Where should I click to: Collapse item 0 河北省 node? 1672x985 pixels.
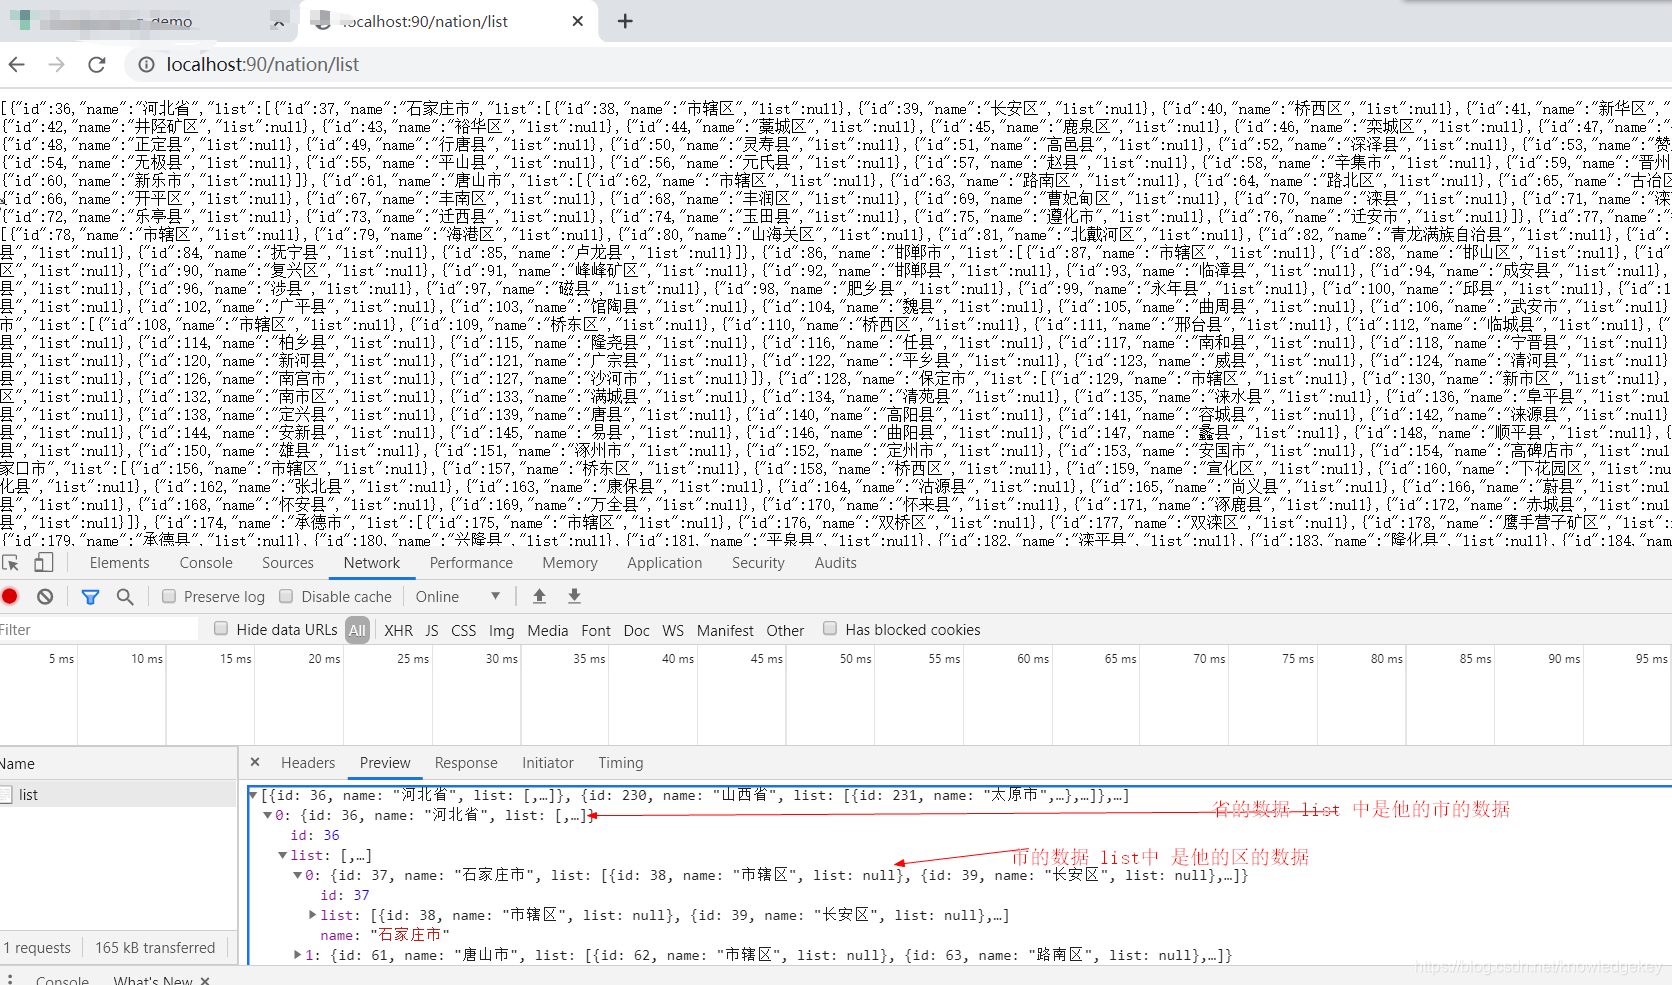click(267, 815)
